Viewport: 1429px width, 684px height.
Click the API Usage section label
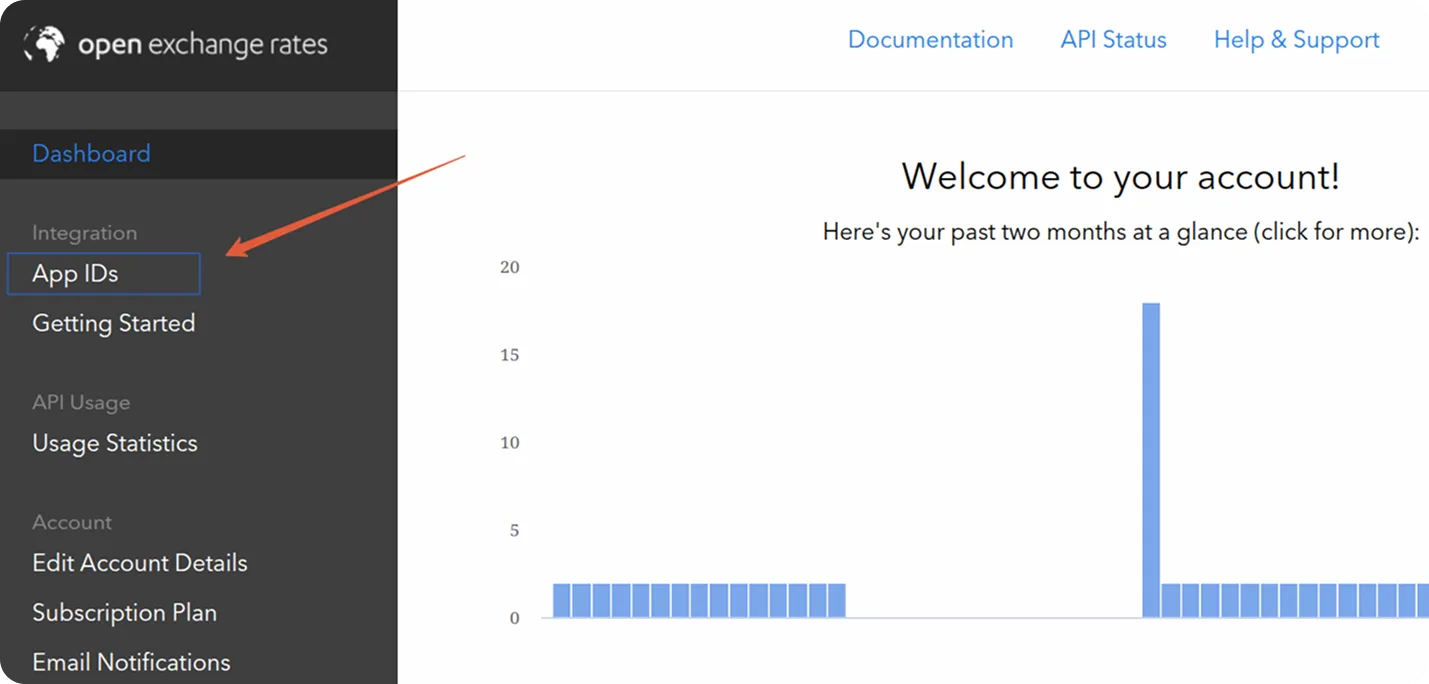[81, 403]
